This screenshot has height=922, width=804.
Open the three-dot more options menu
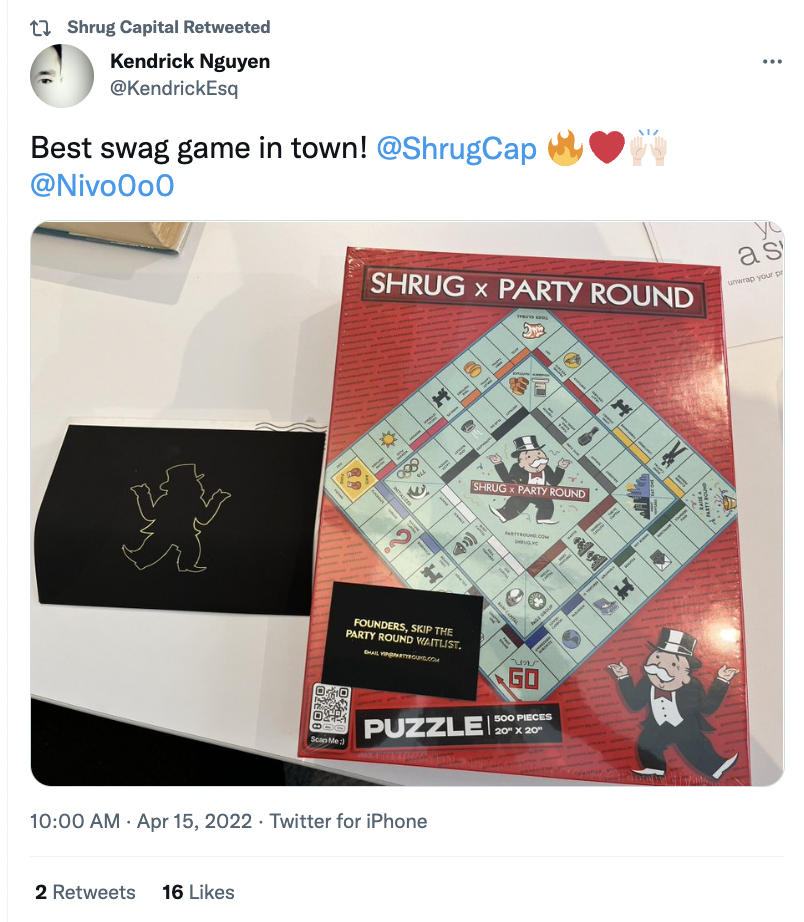[x=772, y=61]
